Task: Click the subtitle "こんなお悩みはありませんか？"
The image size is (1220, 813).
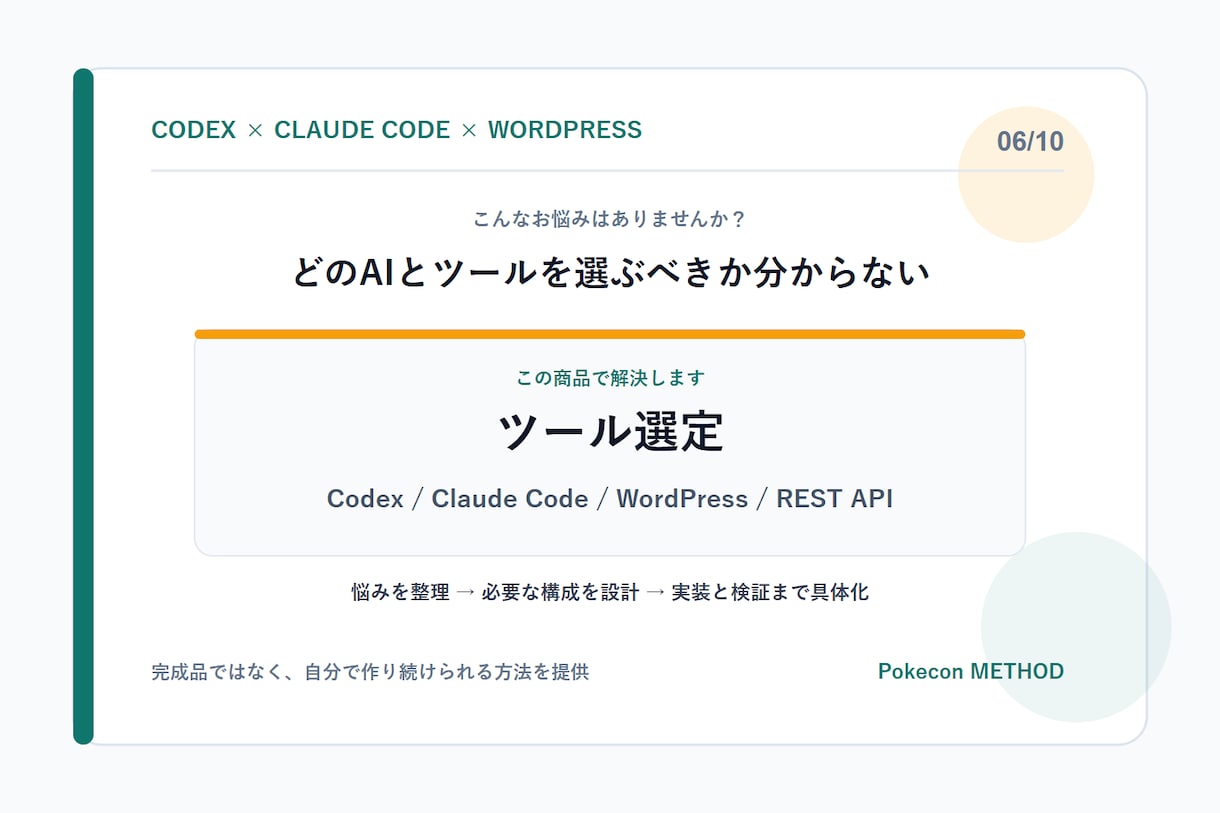Action: click(610, 218)
